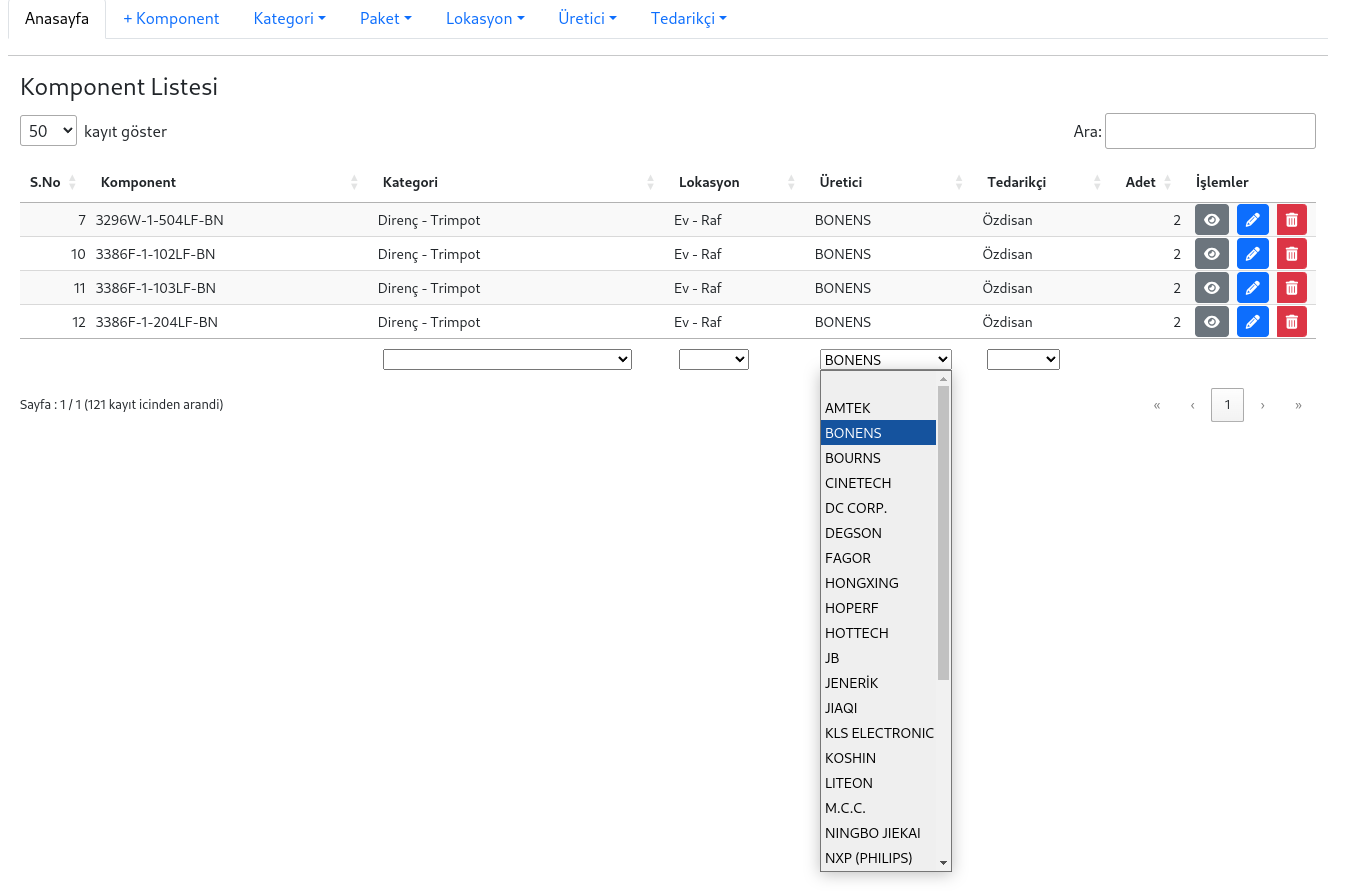
Task: Sort table by Komponent column
Action: [x=226, y=182]
